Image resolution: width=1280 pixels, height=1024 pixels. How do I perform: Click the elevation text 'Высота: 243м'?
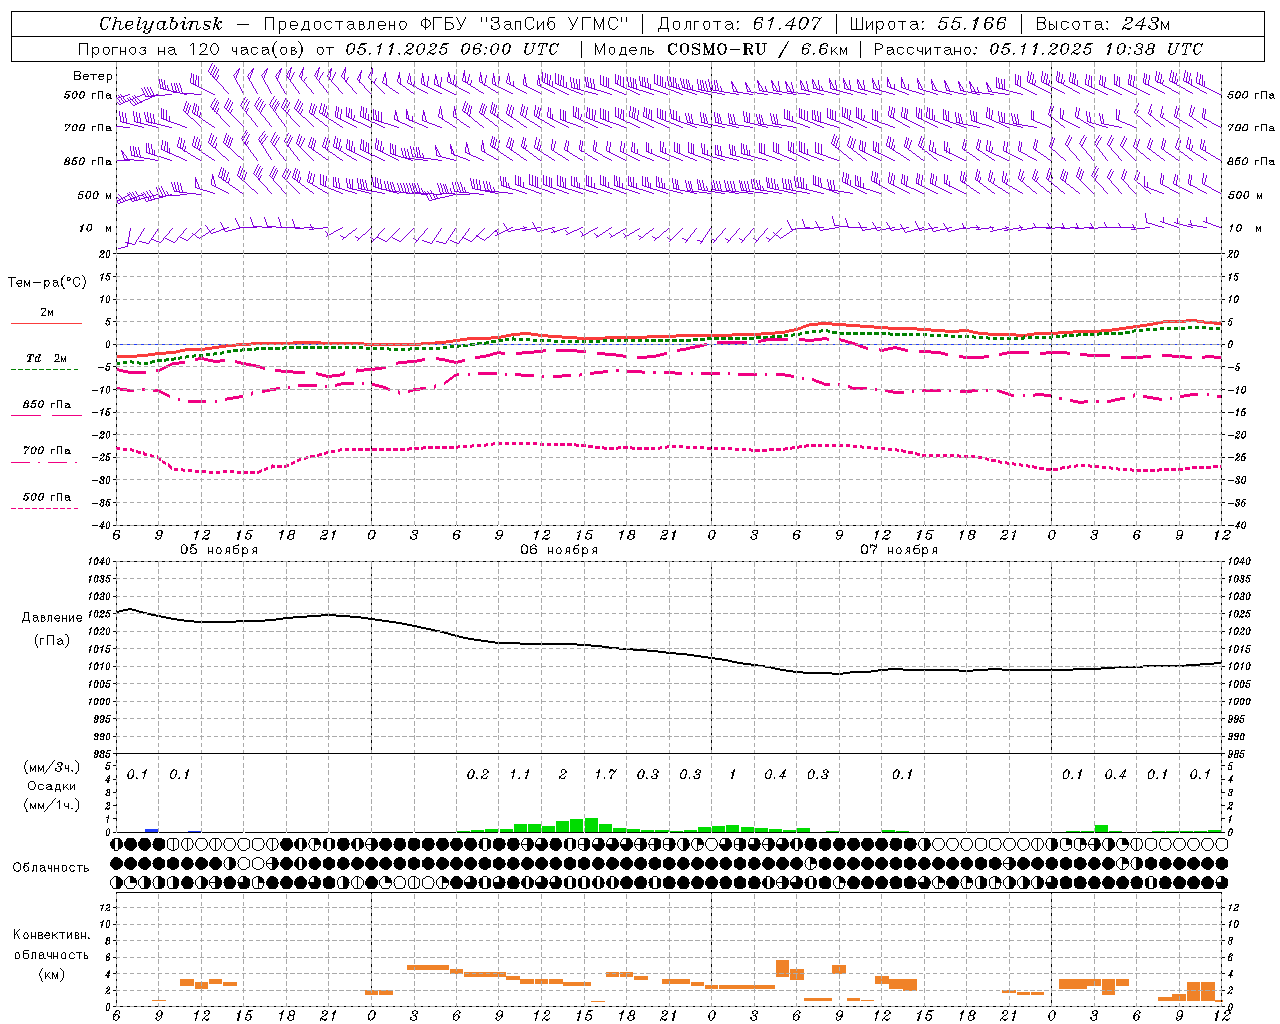(x=1103, y=24)
